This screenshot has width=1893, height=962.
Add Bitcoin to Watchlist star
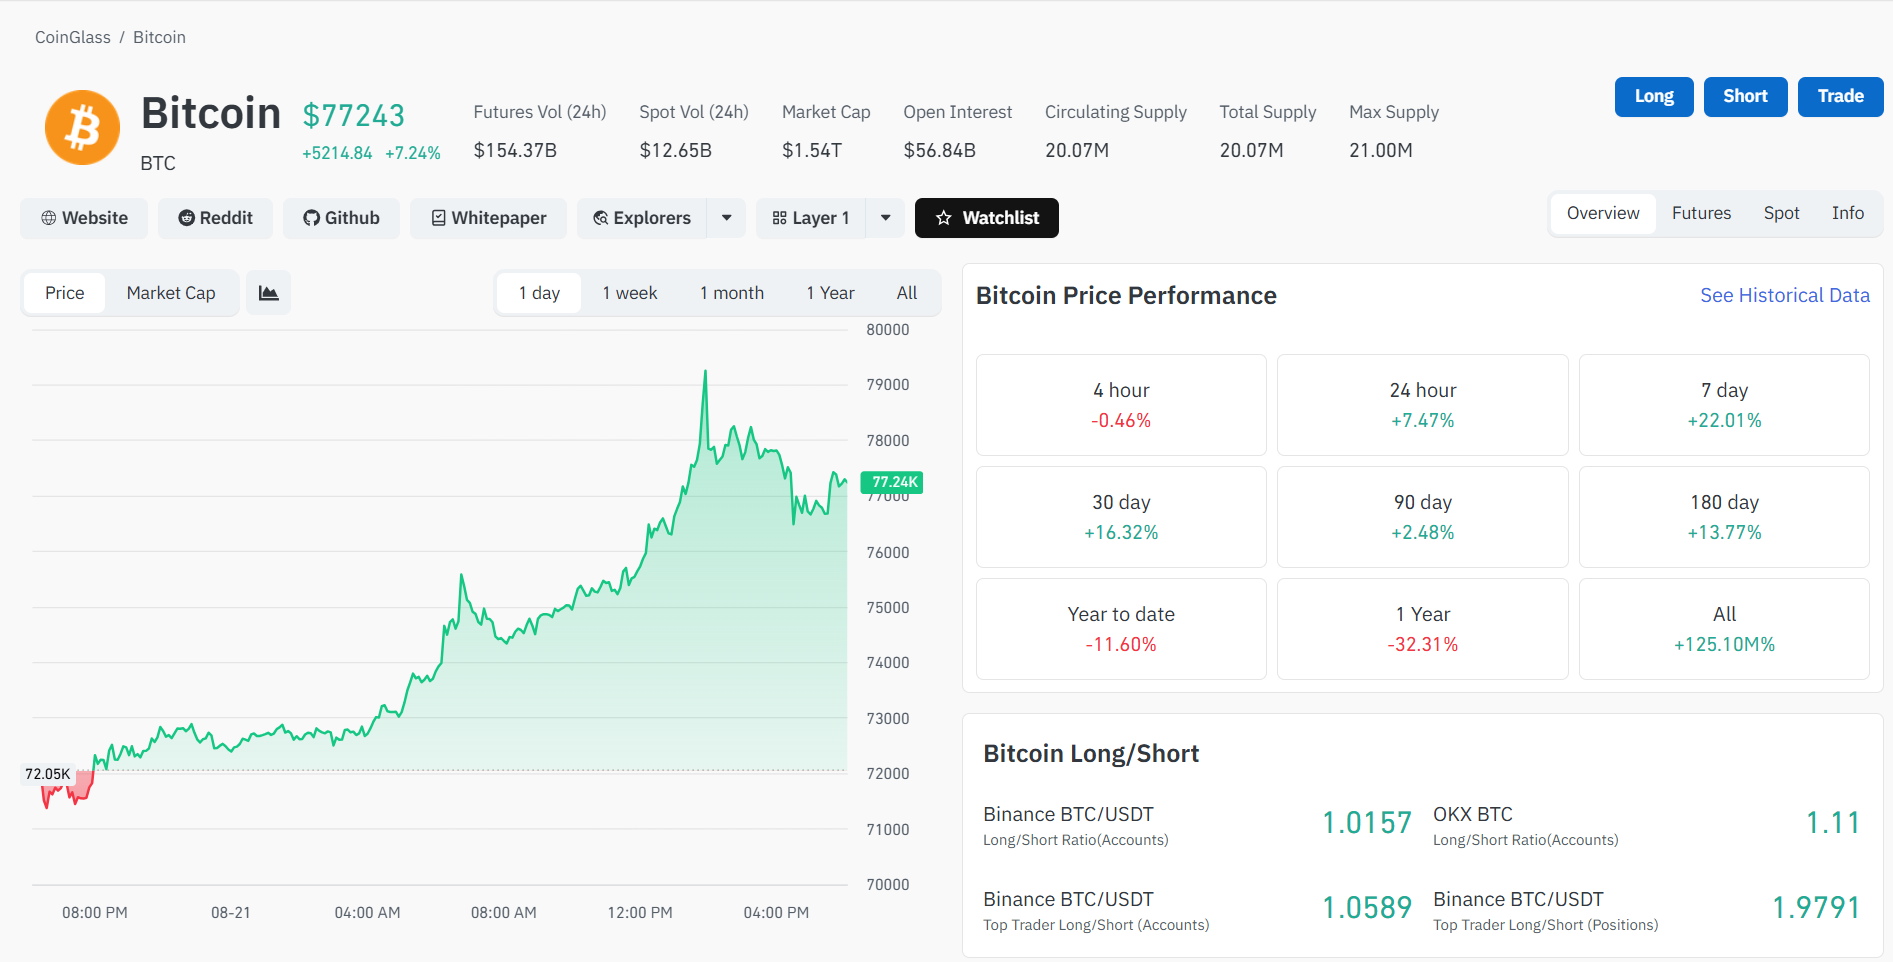click(987, 218)
